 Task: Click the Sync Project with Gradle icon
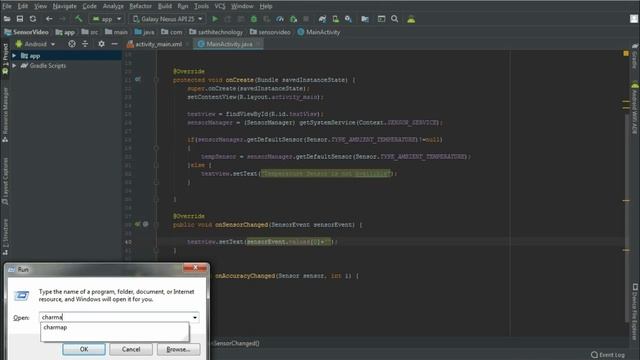pos(322,19)
